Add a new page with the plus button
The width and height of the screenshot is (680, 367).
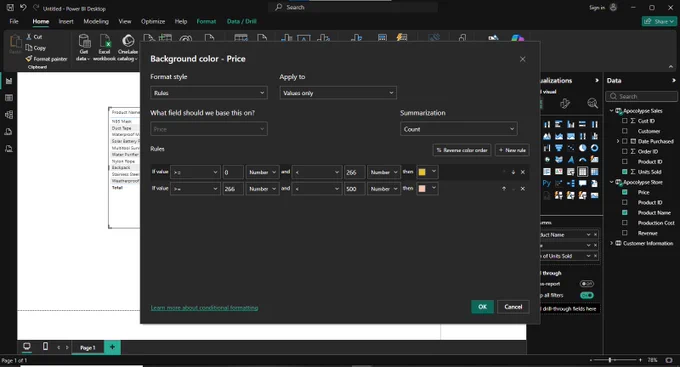coord(112,347)
